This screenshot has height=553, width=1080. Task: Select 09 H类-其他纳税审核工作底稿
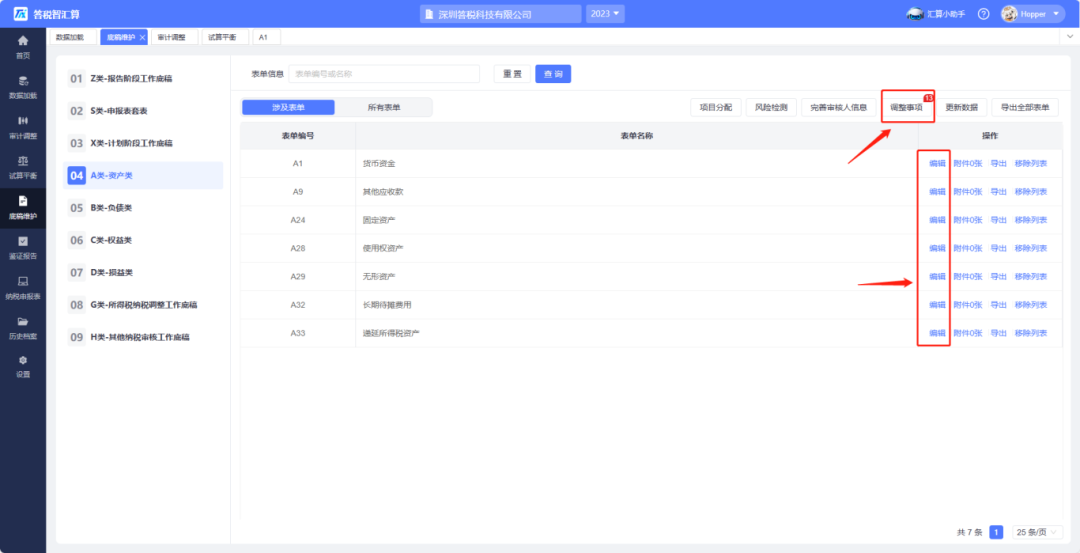[143, 337]
